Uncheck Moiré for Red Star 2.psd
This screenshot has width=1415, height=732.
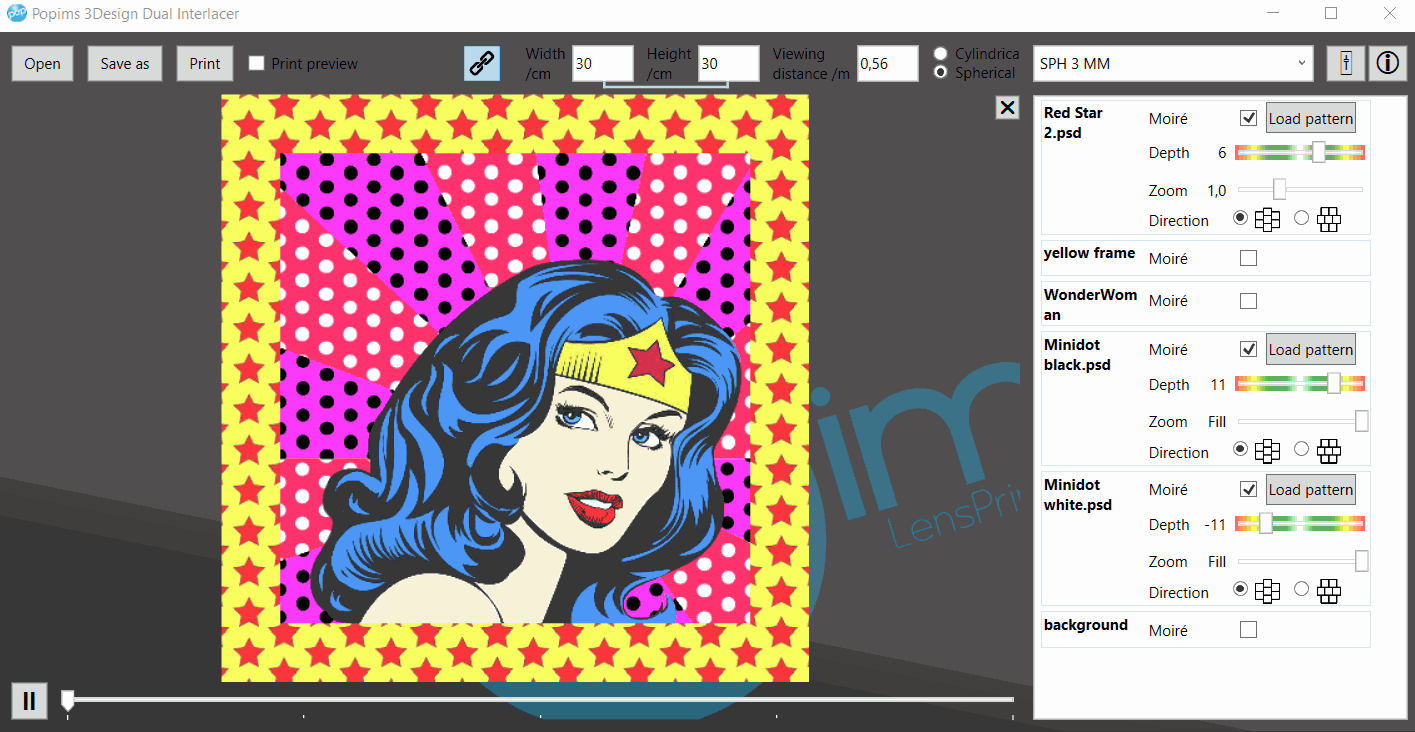pyautogui.click(x=1248, y=118)
